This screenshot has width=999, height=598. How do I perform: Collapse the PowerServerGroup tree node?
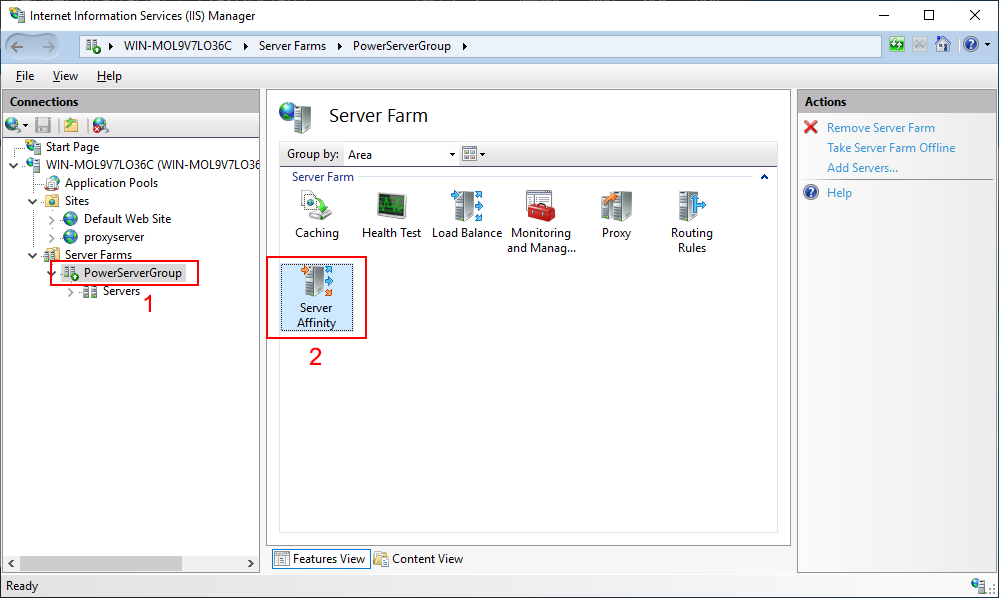click(52, 273)
